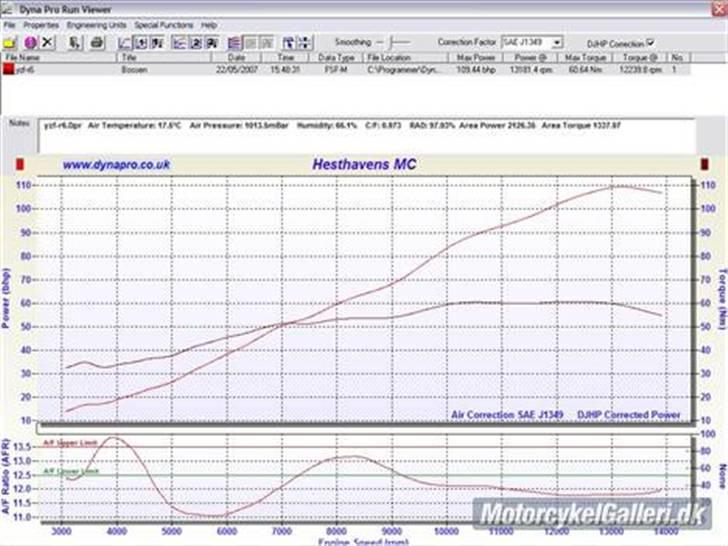Open the Properties menu
Viewport: 728px width, 546px height.
pos(41,25)
